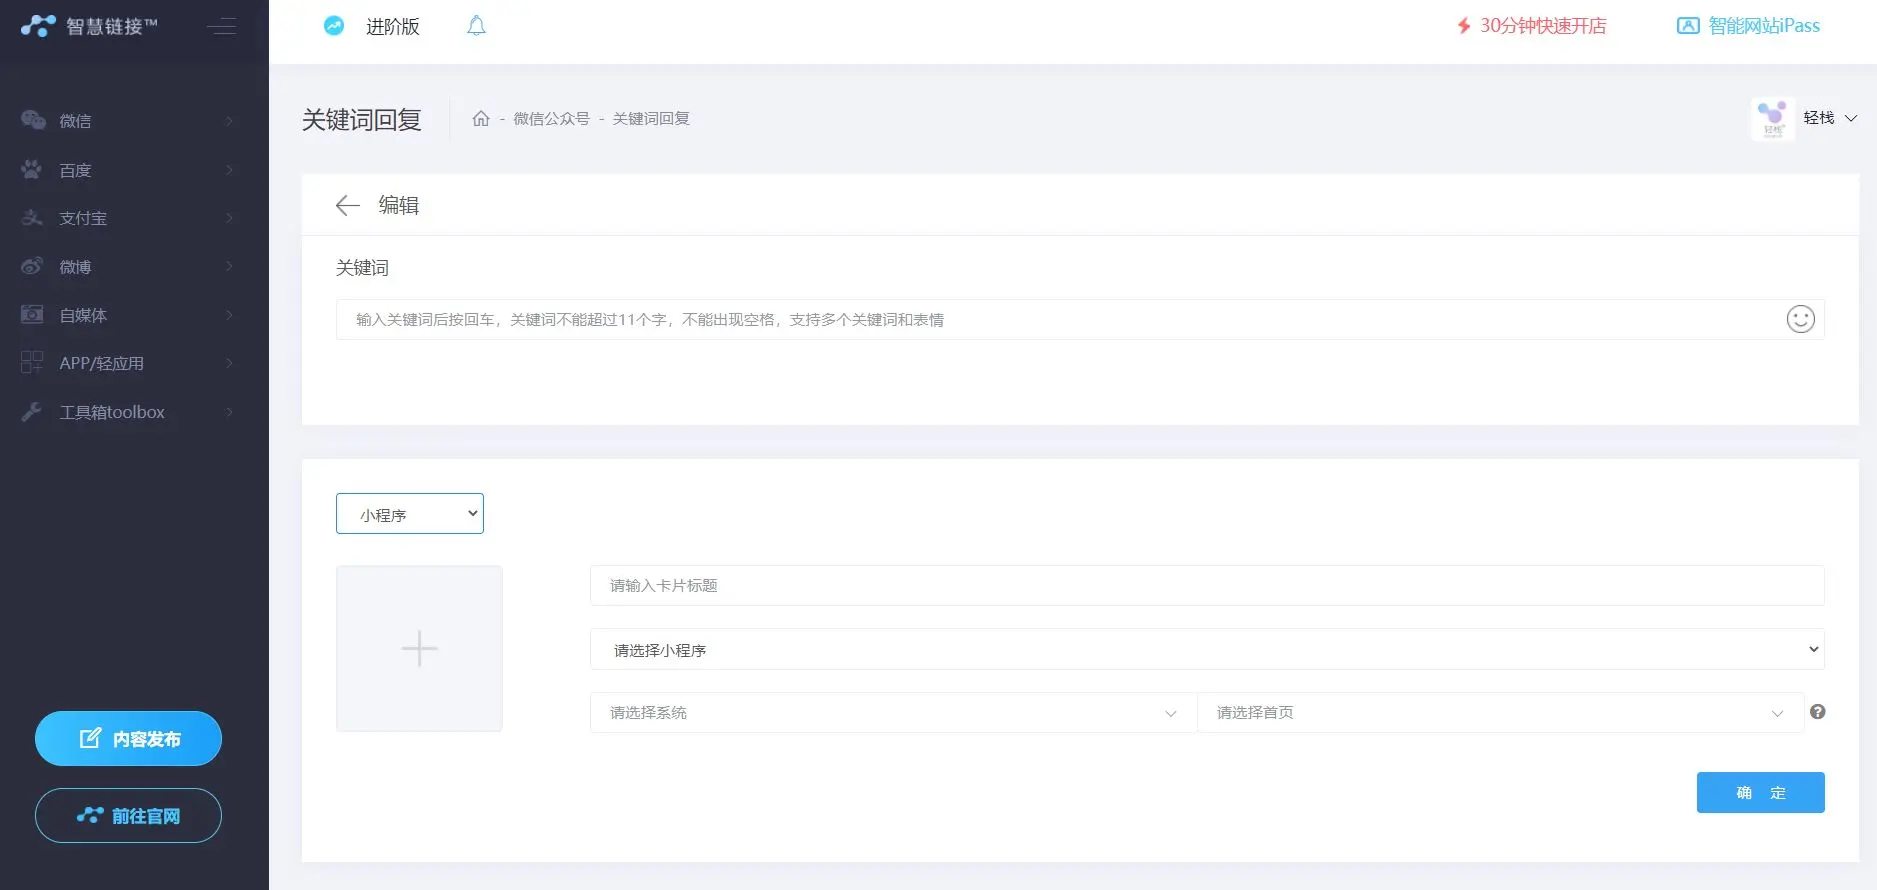1877x890 pixels.
Task: Click the 内容发布 button
Action: tap(128, 739)
